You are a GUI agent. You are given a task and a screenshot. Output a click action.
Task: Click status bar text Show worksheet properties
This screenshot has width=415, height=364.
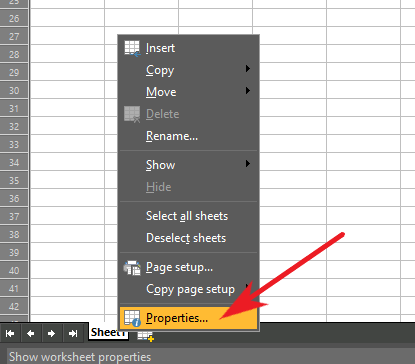click(x=80, y=357)
